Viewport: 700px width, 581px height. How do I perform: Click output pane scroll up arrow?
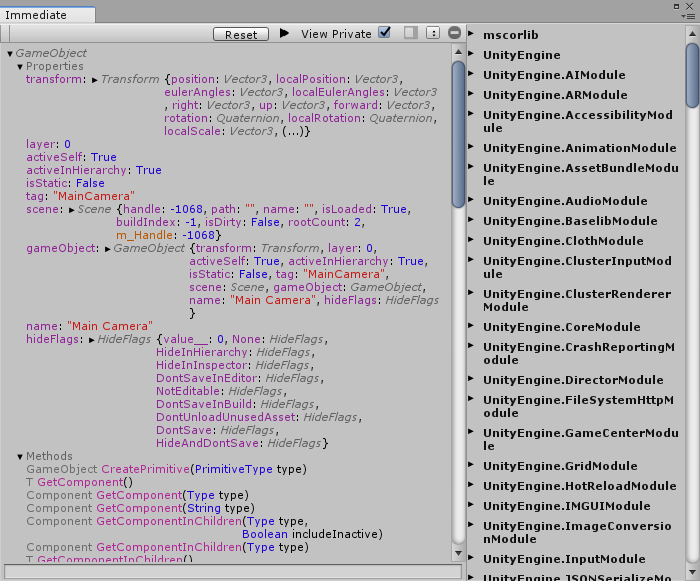point(458,52)
